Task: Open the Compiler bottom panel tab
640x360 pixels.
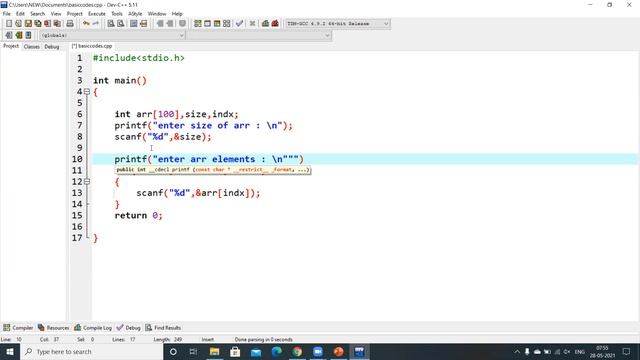Action: tap(18, 327)
